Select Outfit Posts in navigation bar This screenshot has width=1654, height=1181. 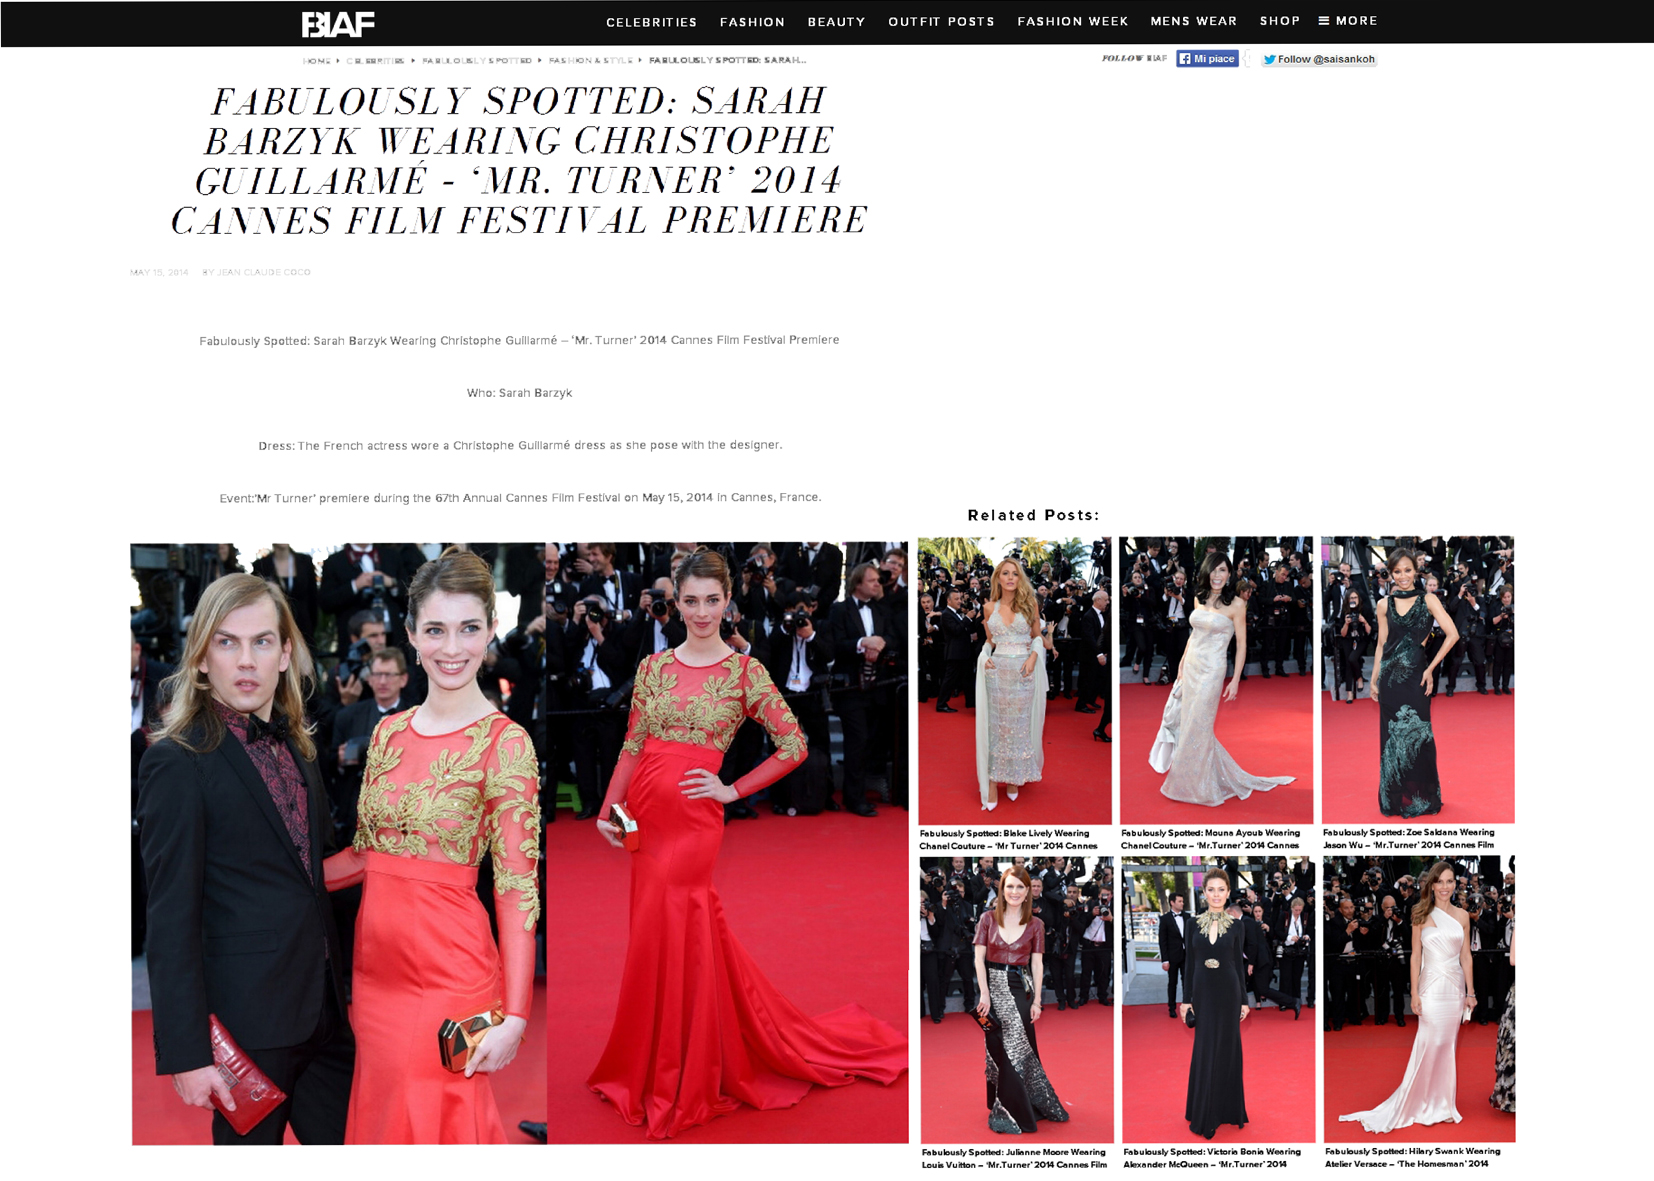tap(941, 22)
